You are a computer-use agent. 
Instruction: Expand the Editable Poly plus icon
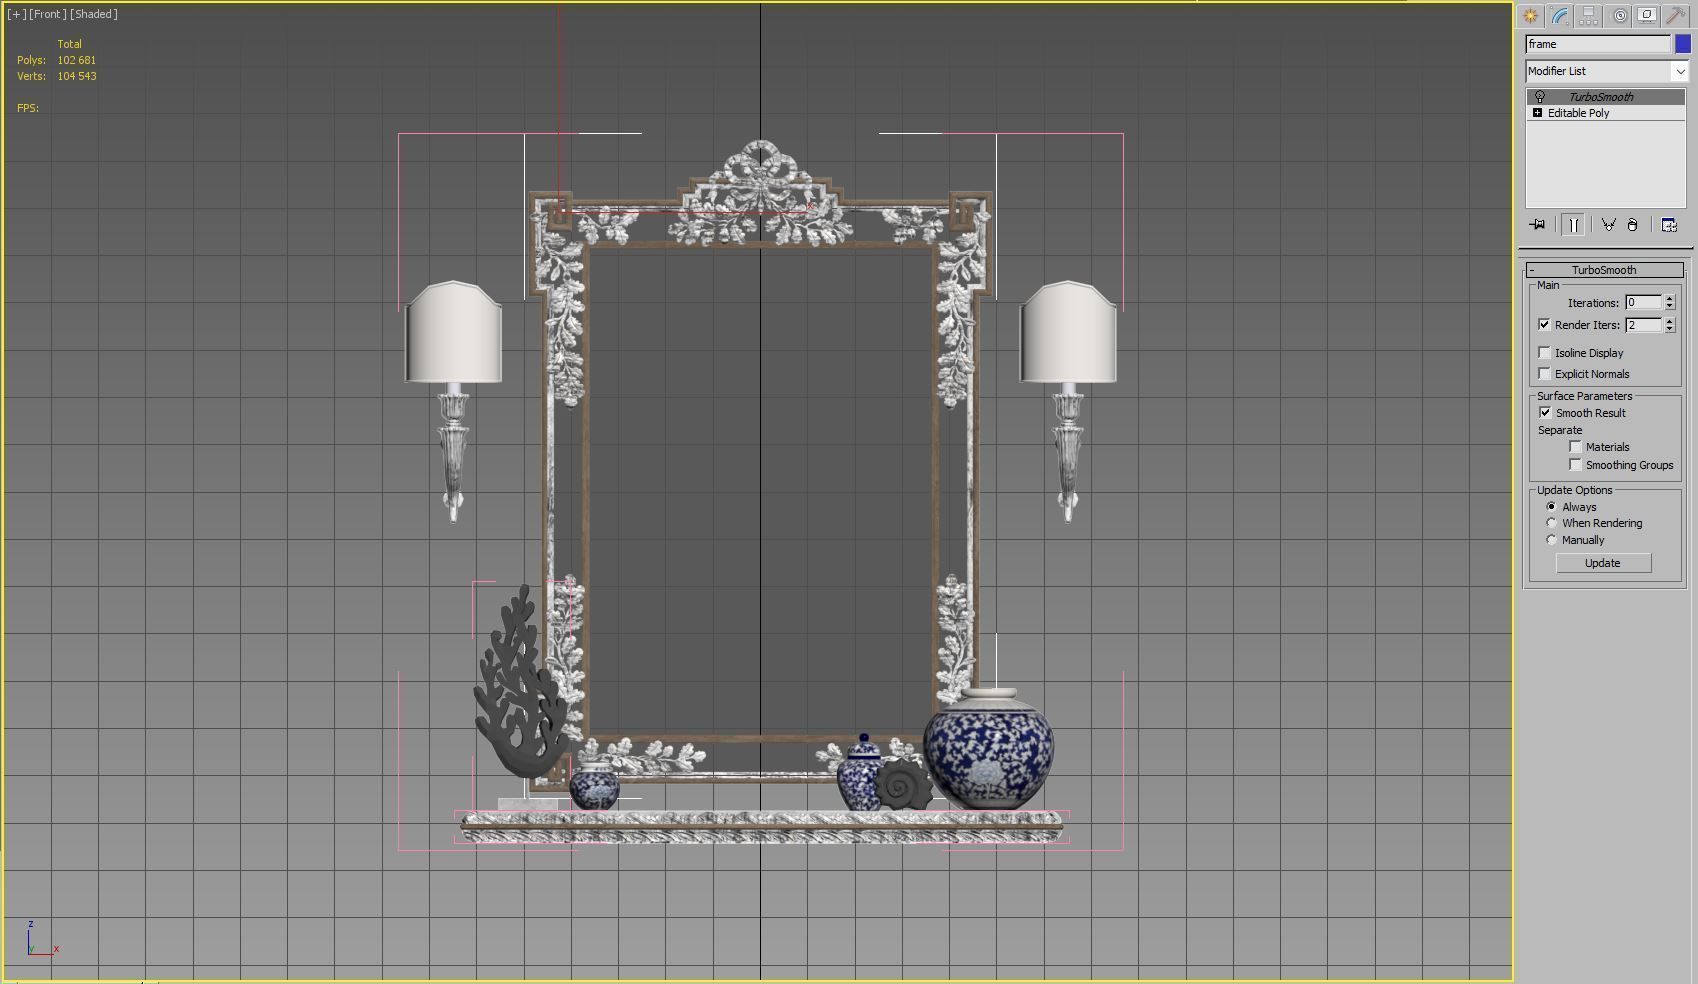pos(1537,113)
